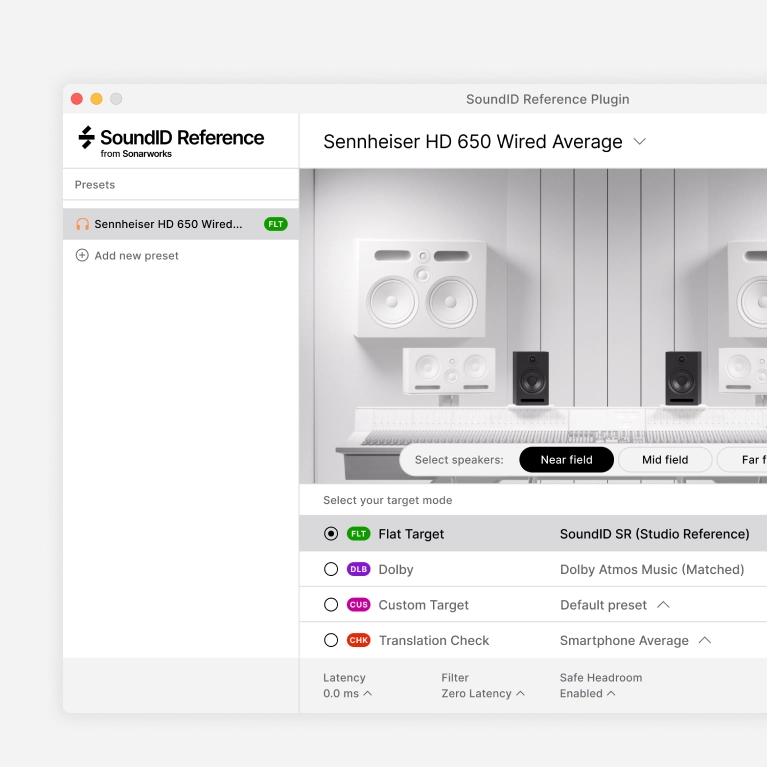Expand the Smartphone Average dropdown
The image size is (767, 767).
[x=704, y=641]
